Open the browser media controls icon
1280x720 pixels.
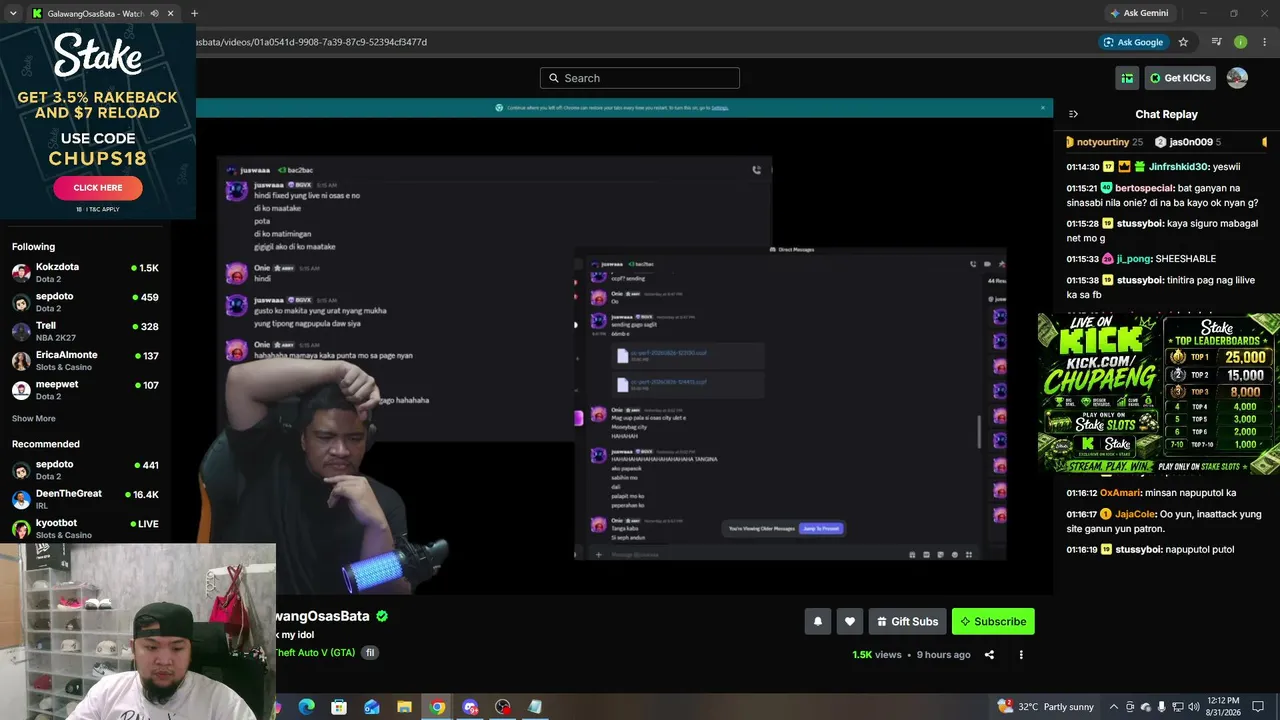(1217, 42)
